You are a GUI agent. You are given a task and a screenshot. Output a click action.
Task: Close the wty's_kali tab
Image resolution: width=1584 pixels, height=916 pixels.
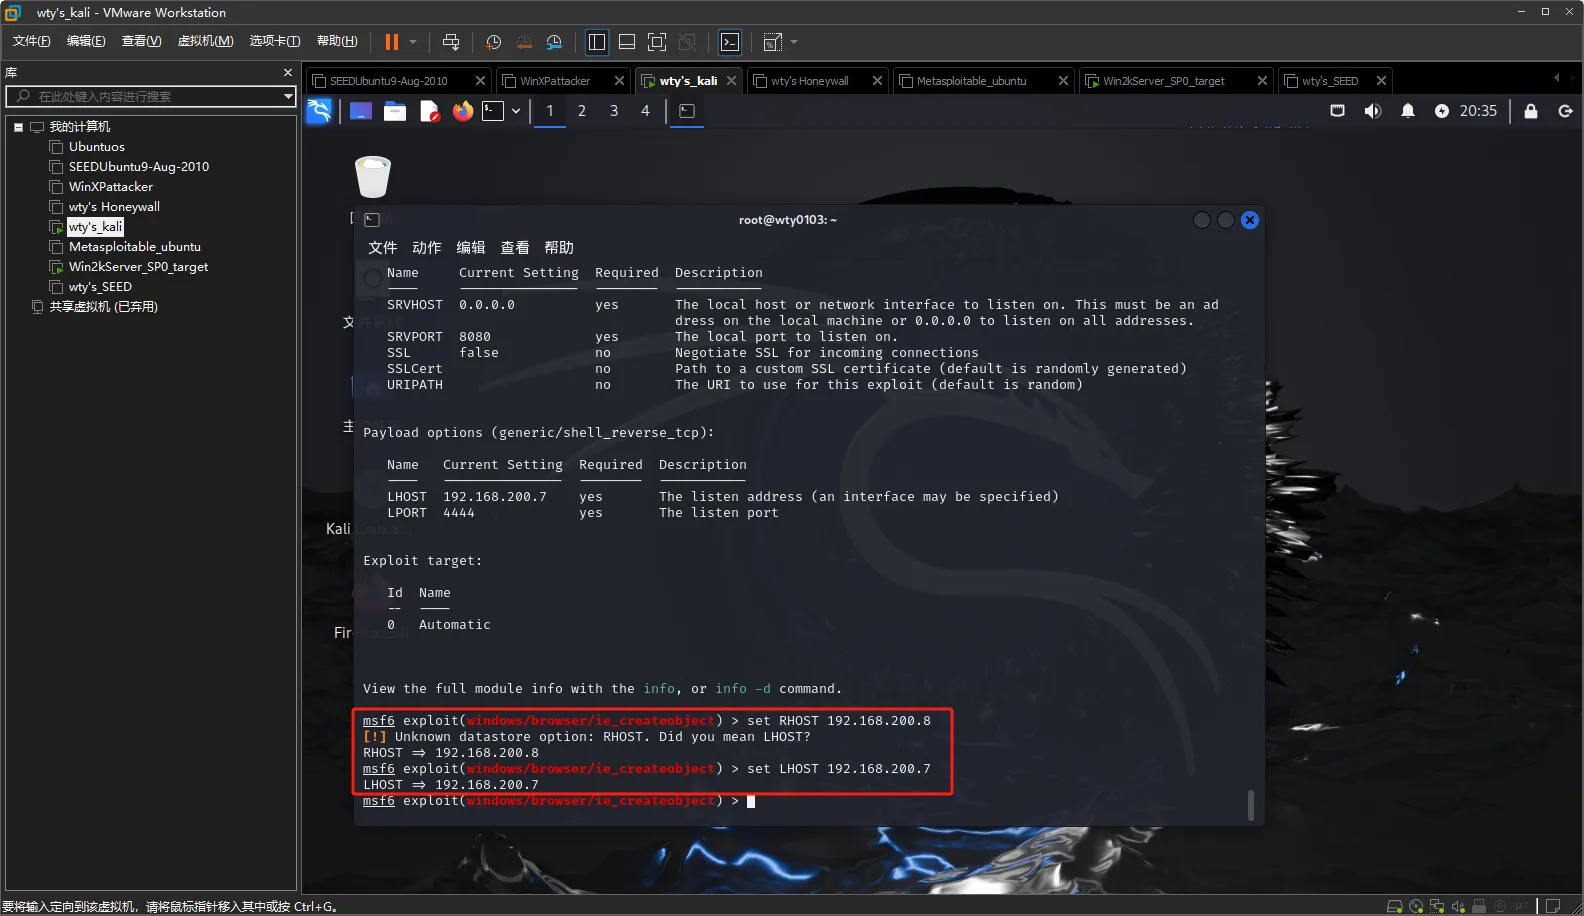click(x=731, y=81)
